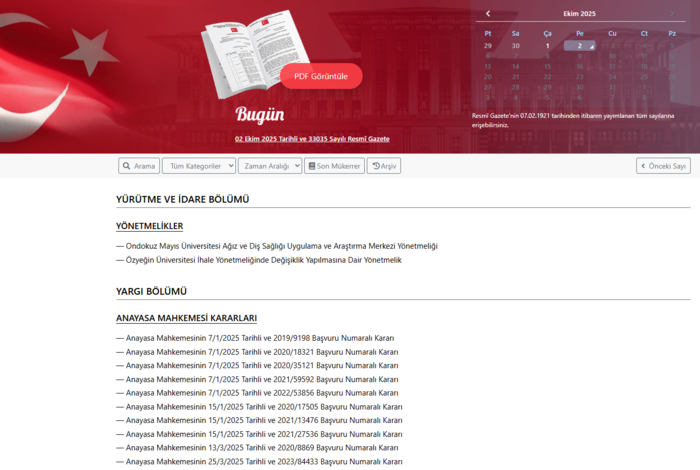This screenshot has width=700, height=470.
Task: Click the Arama search button
Action: tap(139, 166)
